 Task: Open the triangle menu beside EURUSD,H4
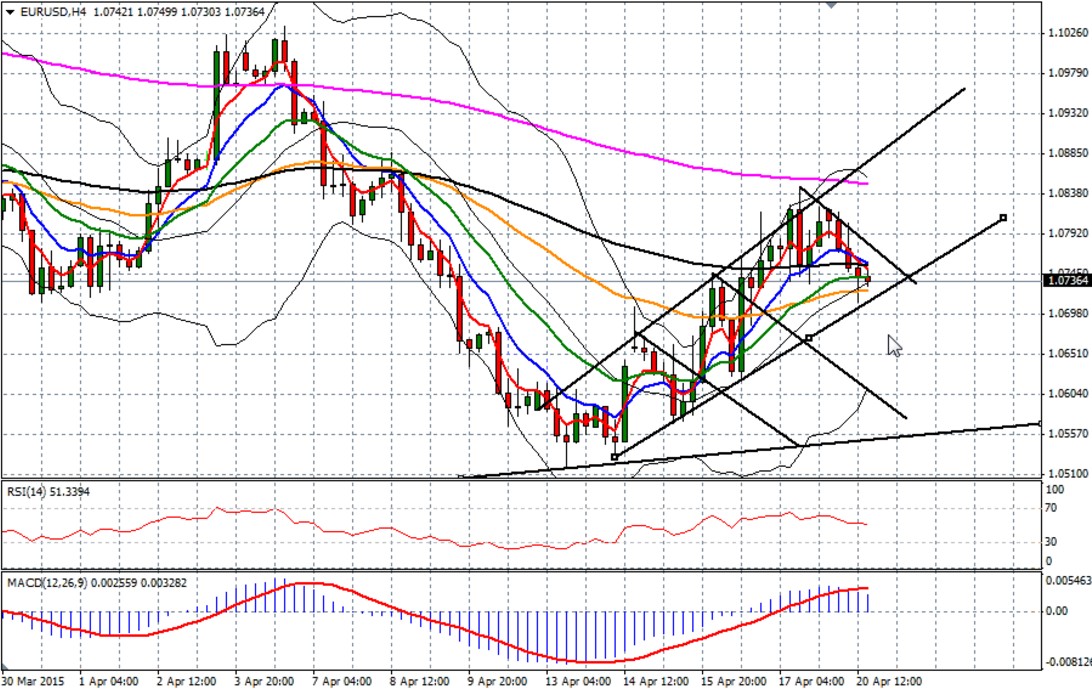(10, 12)
